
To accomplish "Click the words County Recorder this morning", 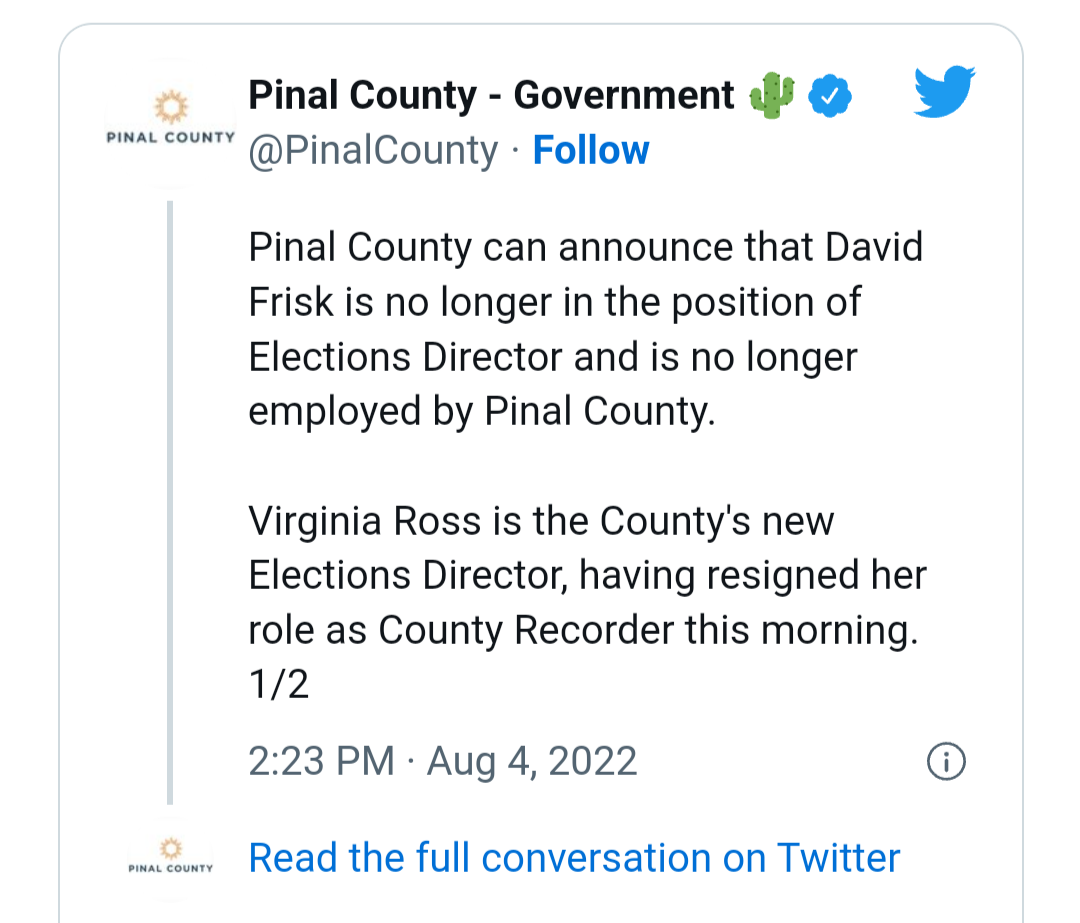I will click(x=648, y=630).
